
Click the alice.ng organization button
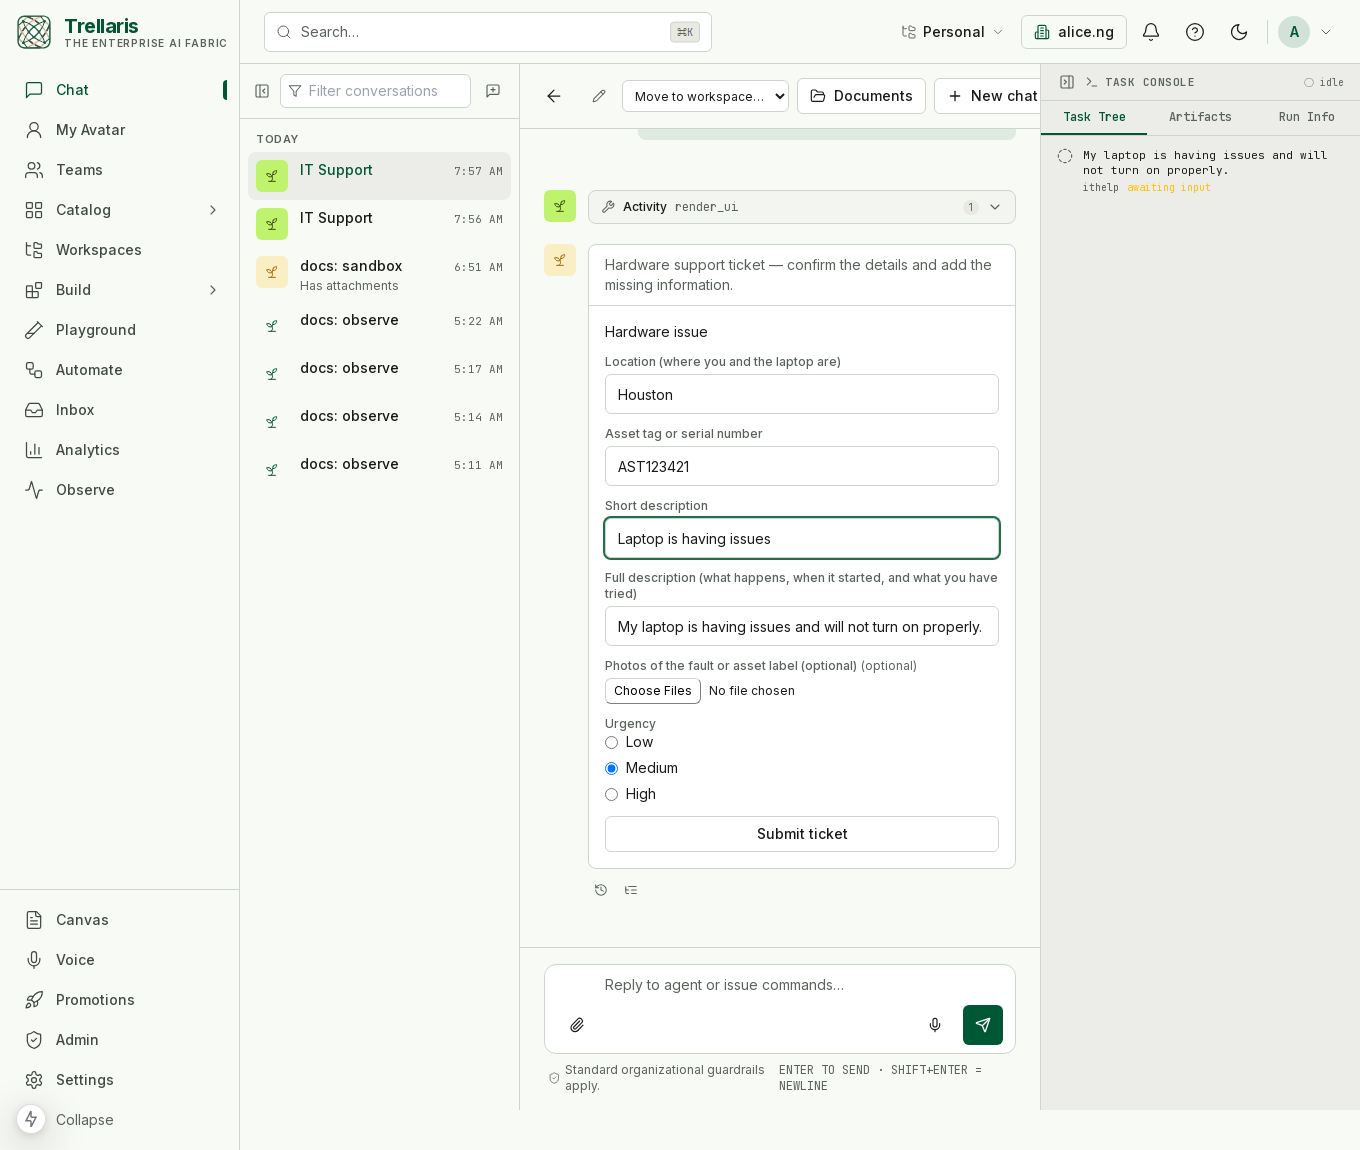point(1074,32)
